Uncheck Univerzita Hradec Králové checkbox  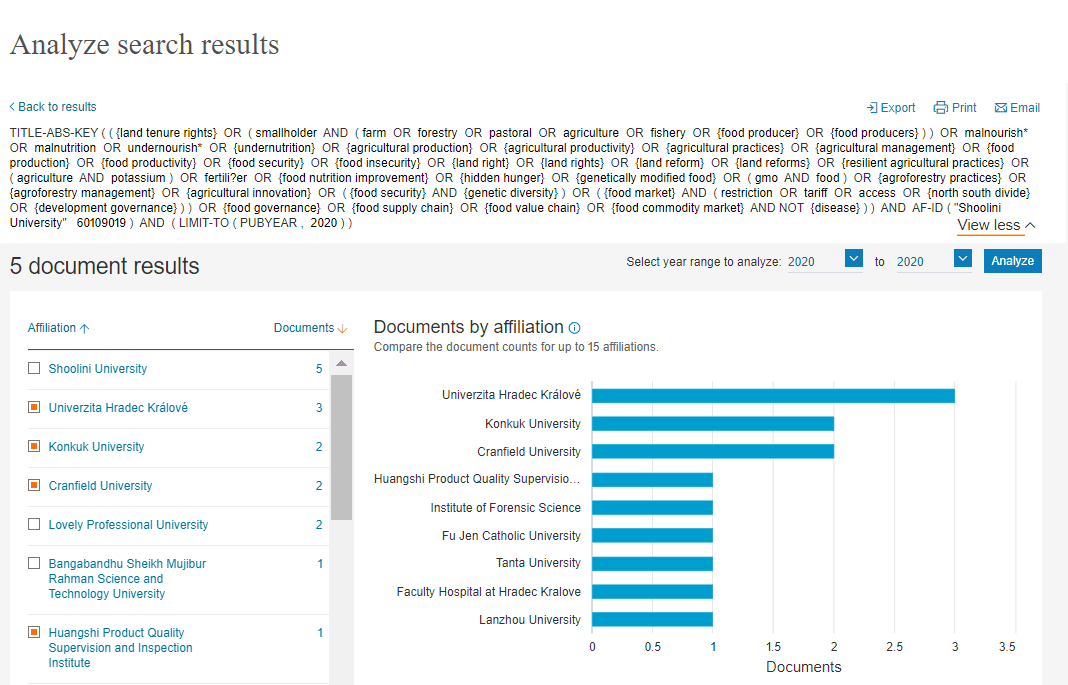click(34, 408)
